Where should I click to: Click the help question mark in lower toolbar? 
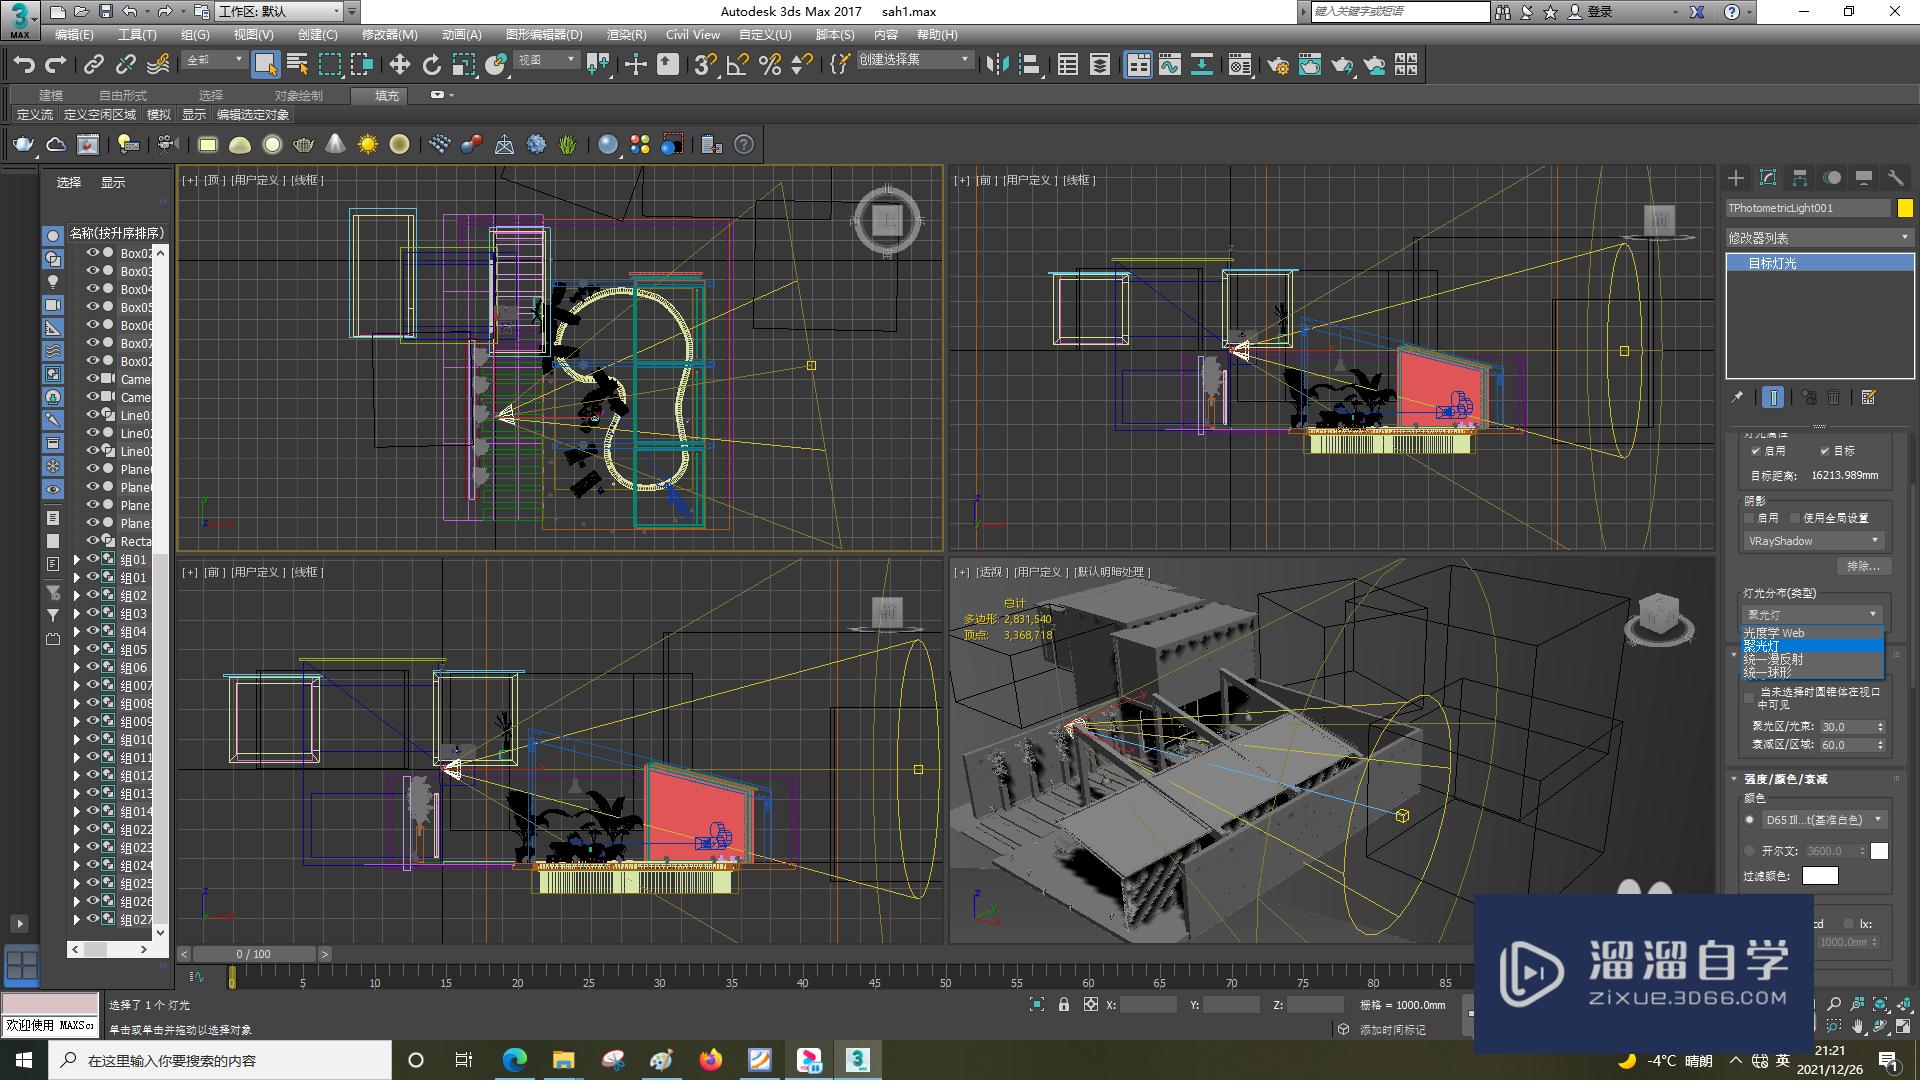744,145
